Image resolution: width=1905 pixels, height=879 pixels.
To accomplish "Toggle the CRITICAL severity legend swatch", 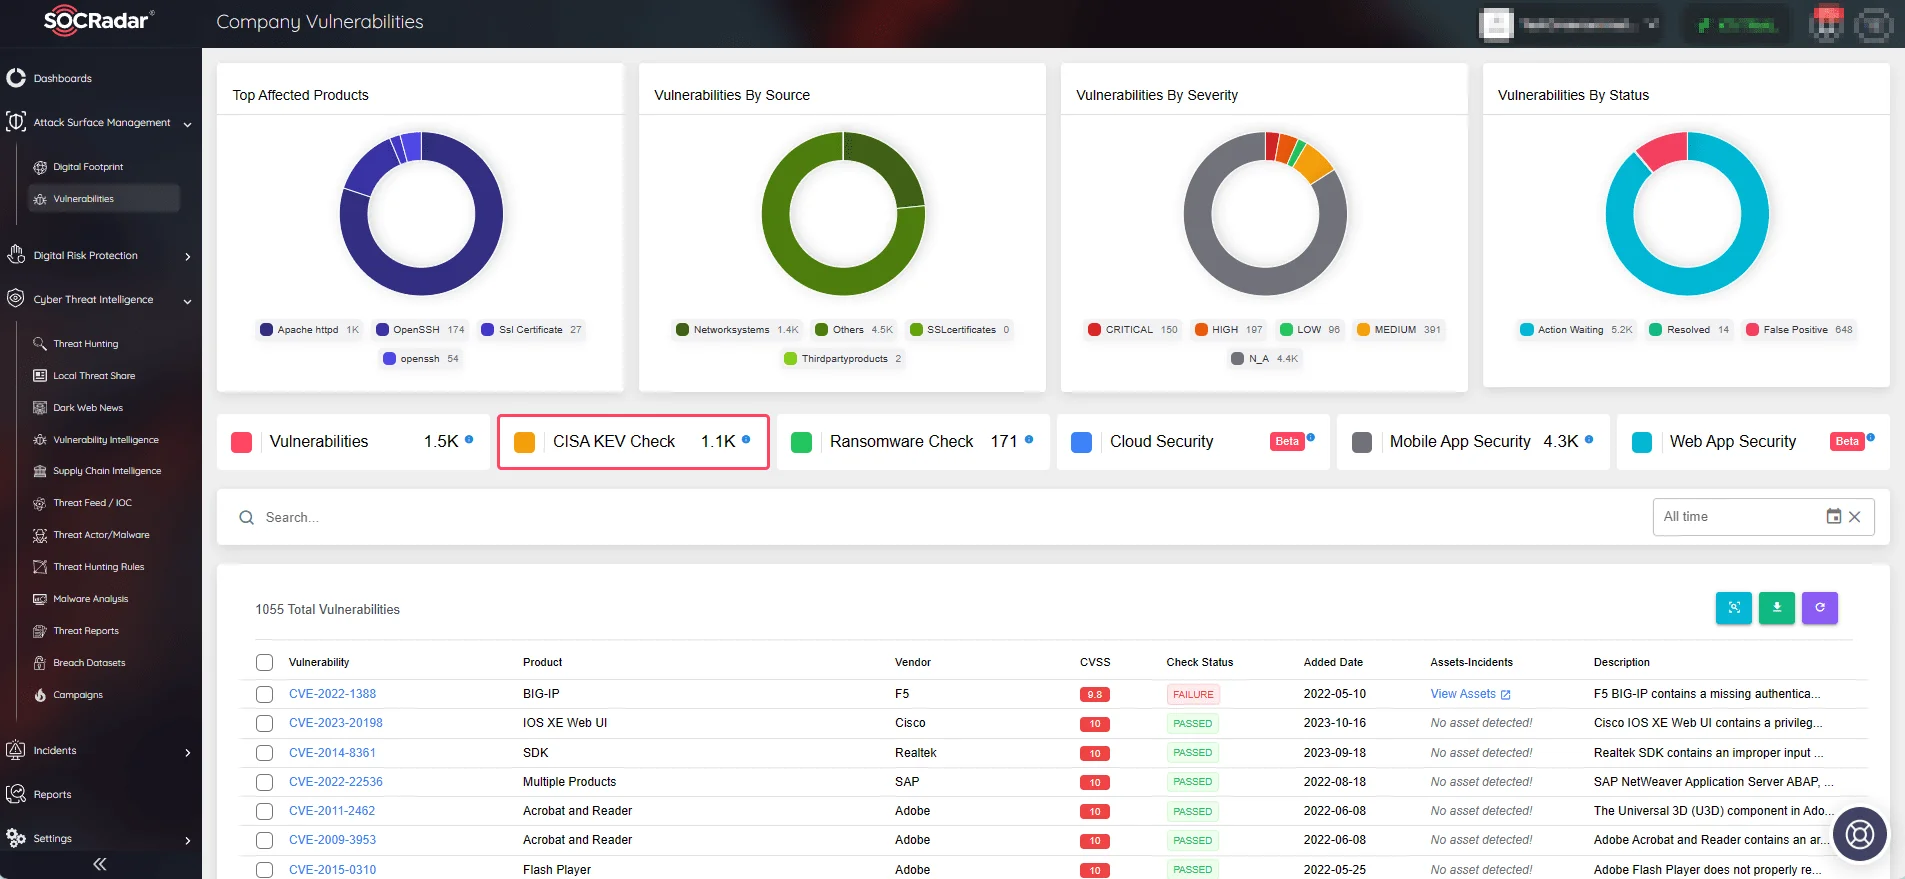I will (x=1094, y=330).
